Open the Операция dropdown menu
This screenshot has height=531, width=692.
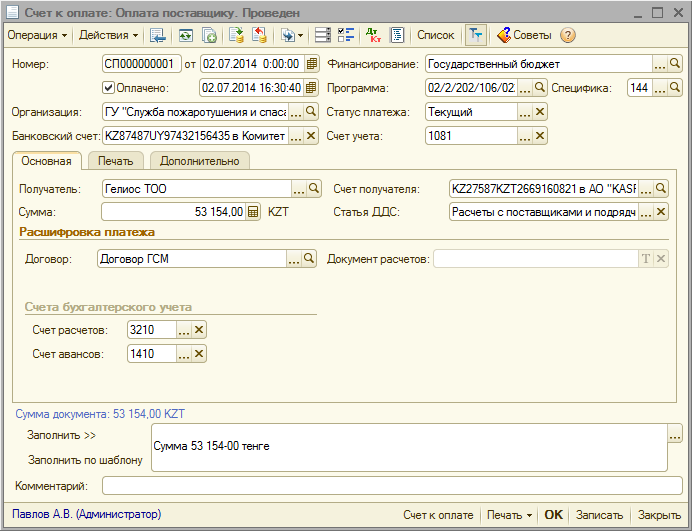point(37,35)
